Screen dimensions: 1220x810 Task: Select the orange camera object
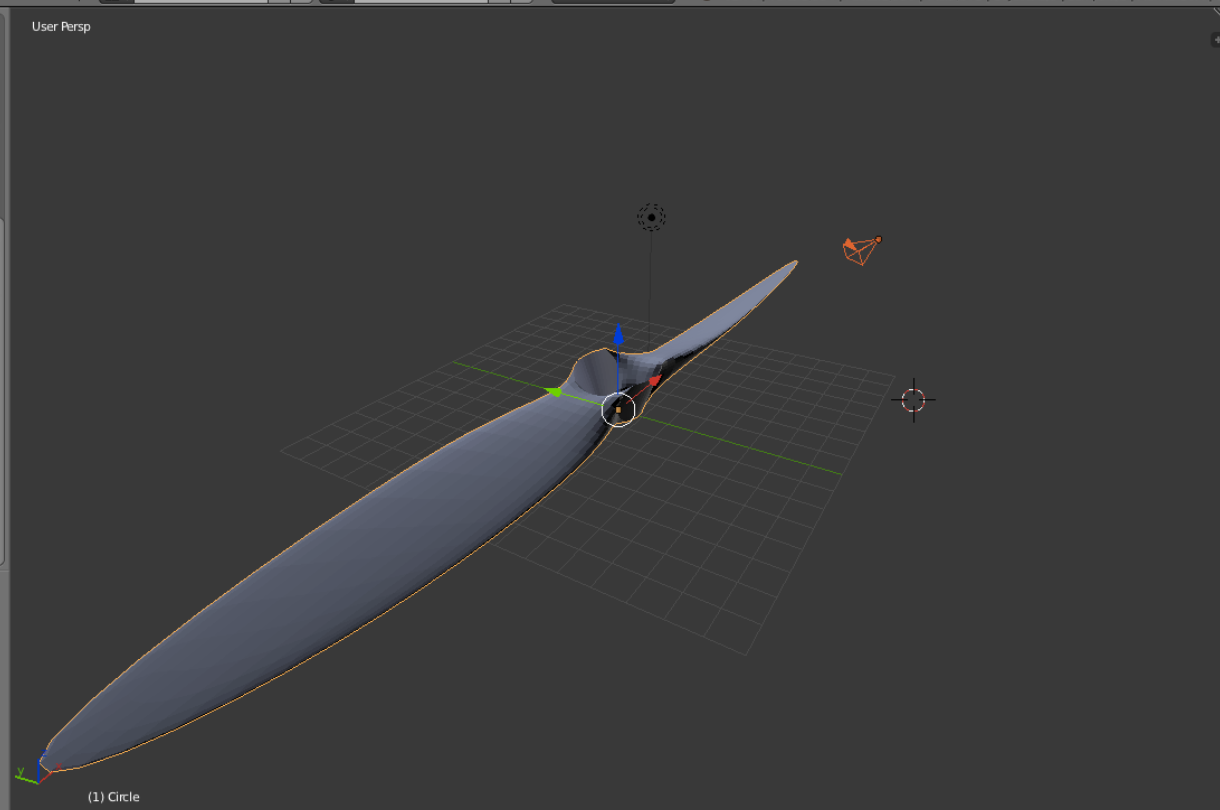pos(858,251)
